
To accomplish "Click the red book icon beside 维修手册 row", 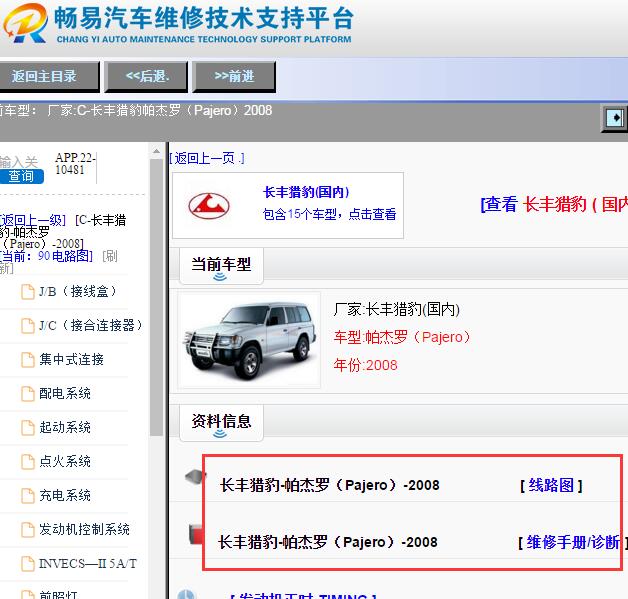I will point(196,534).
